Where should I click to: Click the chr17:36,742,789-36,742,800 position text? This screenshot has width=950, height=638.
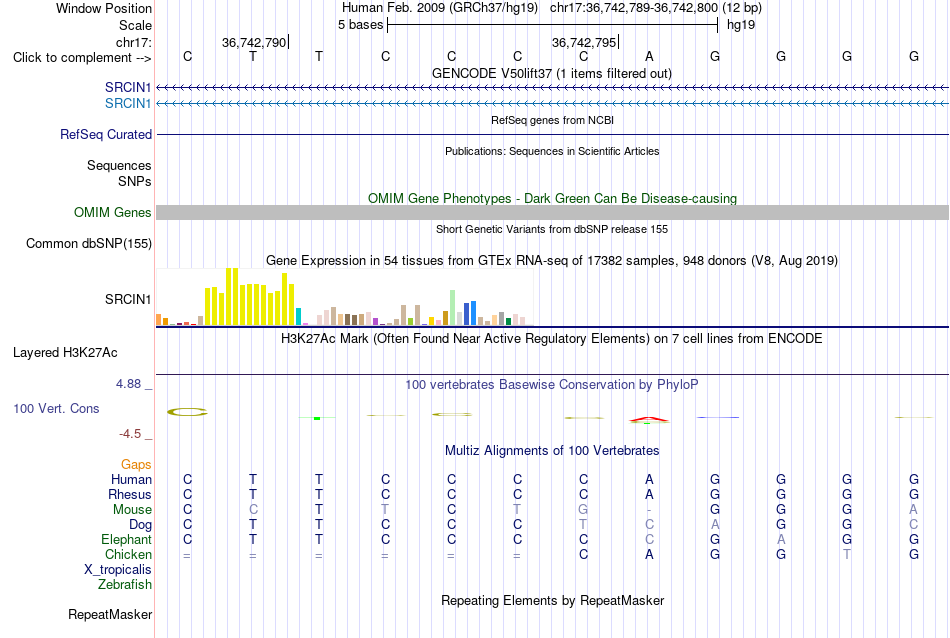click(633, 8)
